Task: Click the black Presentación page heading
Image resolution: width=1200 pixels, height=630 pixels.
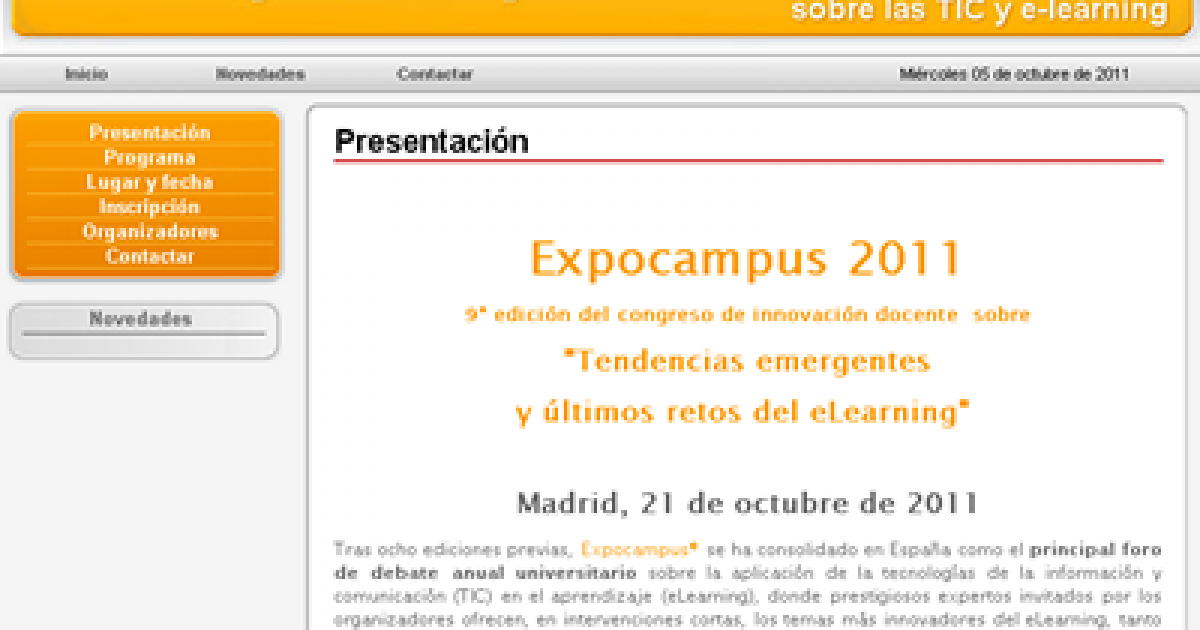Action: [x=431, y=142]
